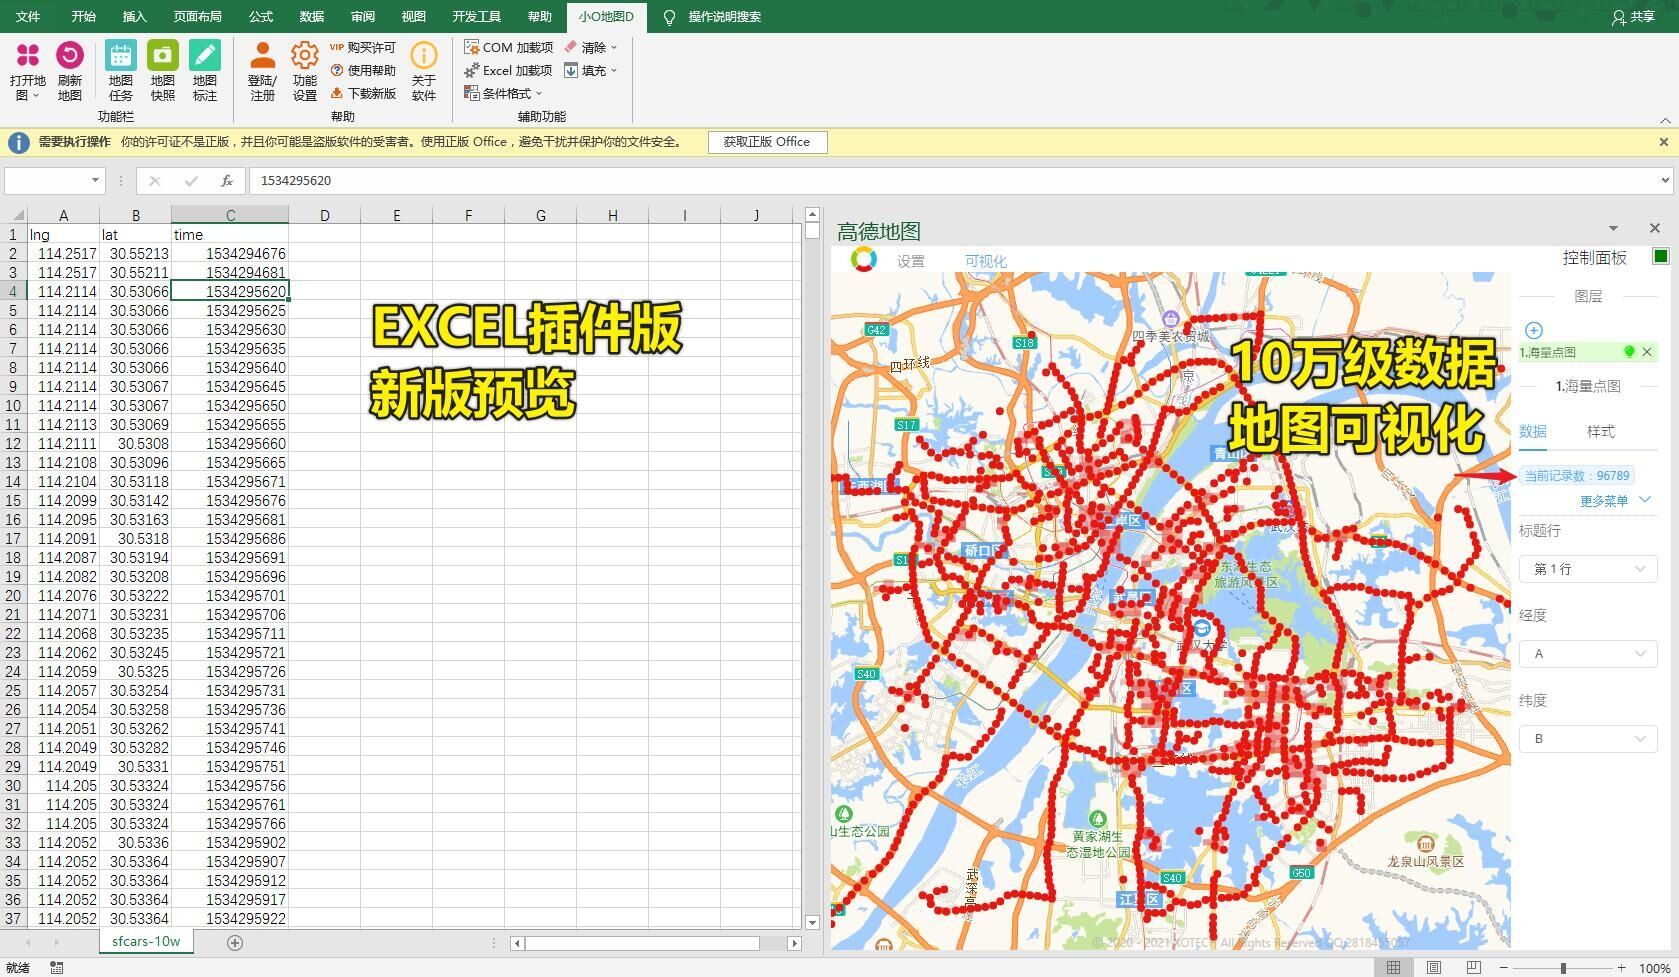
Task: Switch to the 插入 insert ribbon tab
Action: [x=134, y=17]
